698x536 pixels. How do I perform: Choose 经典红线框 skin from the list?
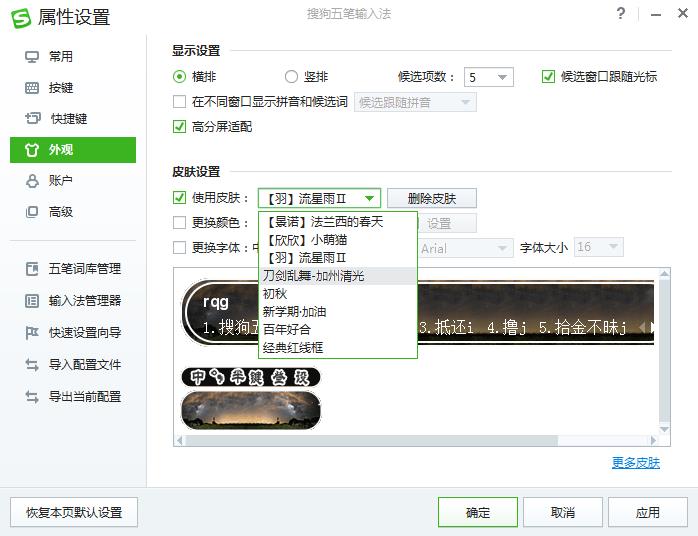338,348
